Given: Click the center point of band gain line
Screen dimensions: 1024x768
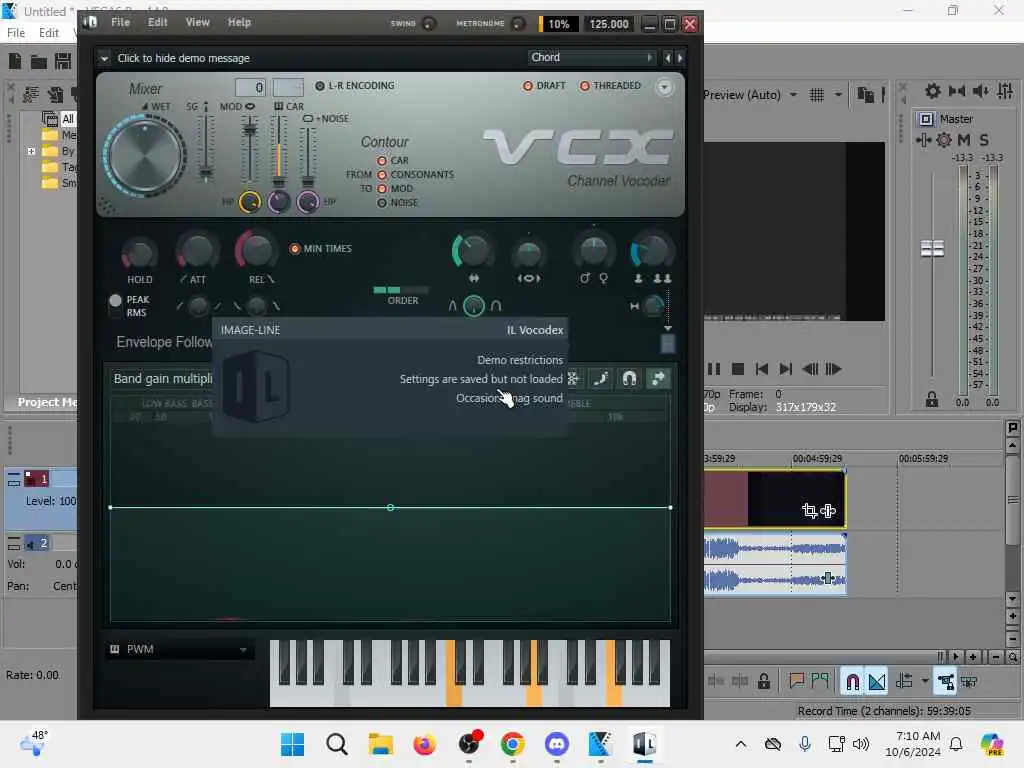Looking at the screenshot, I should point(391,507).
